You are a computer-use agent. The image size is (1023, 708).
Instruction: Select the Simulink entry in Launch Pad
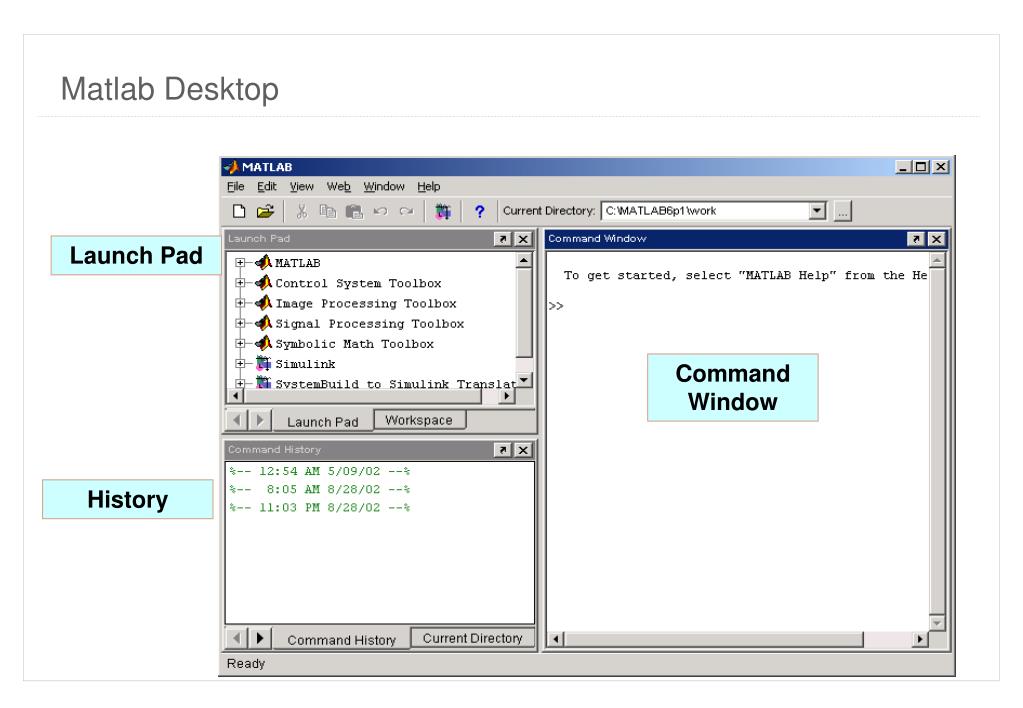point(305,364)
